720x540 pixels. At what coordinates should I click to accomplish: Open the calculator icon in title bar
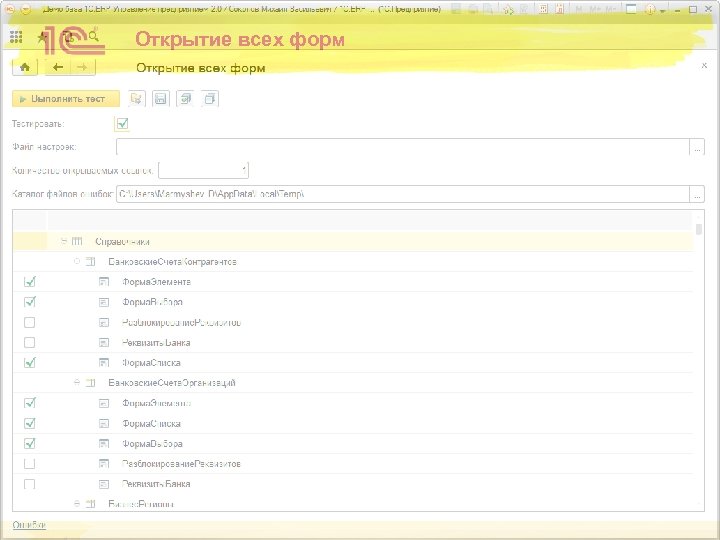(543, 9)
